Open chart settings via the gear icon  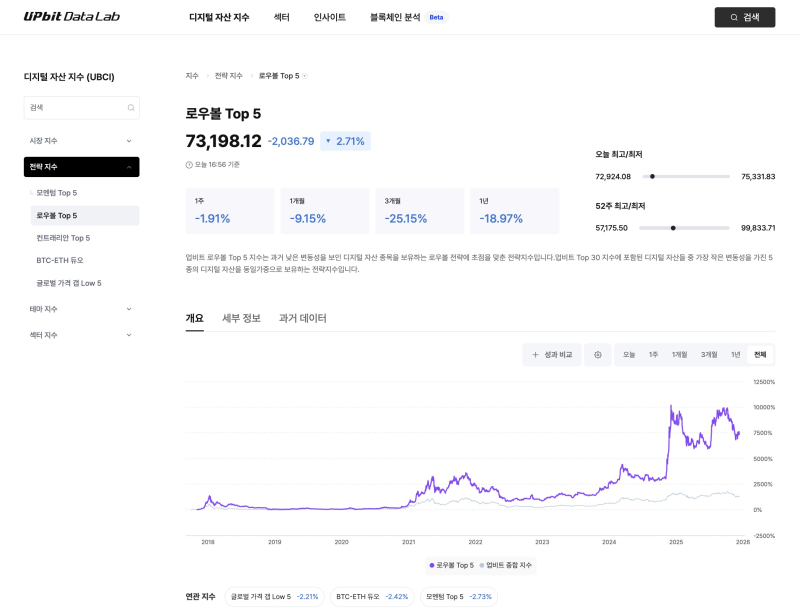tap(598, 354)
